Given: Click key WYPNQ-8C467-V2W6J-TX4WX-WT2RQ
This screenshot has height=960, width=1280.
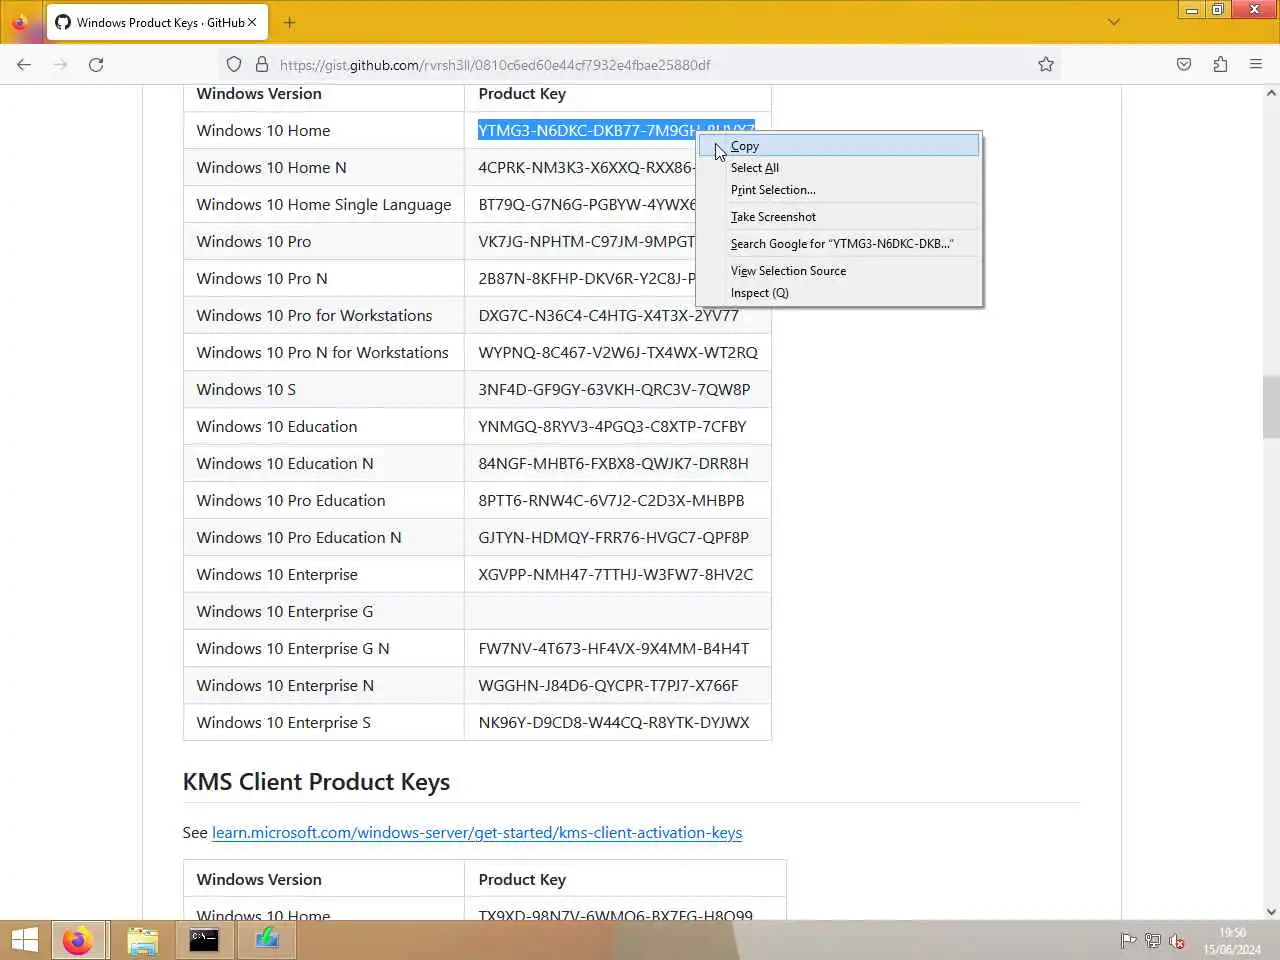Looking at the screenshot, I should click(x=618, y=352).
